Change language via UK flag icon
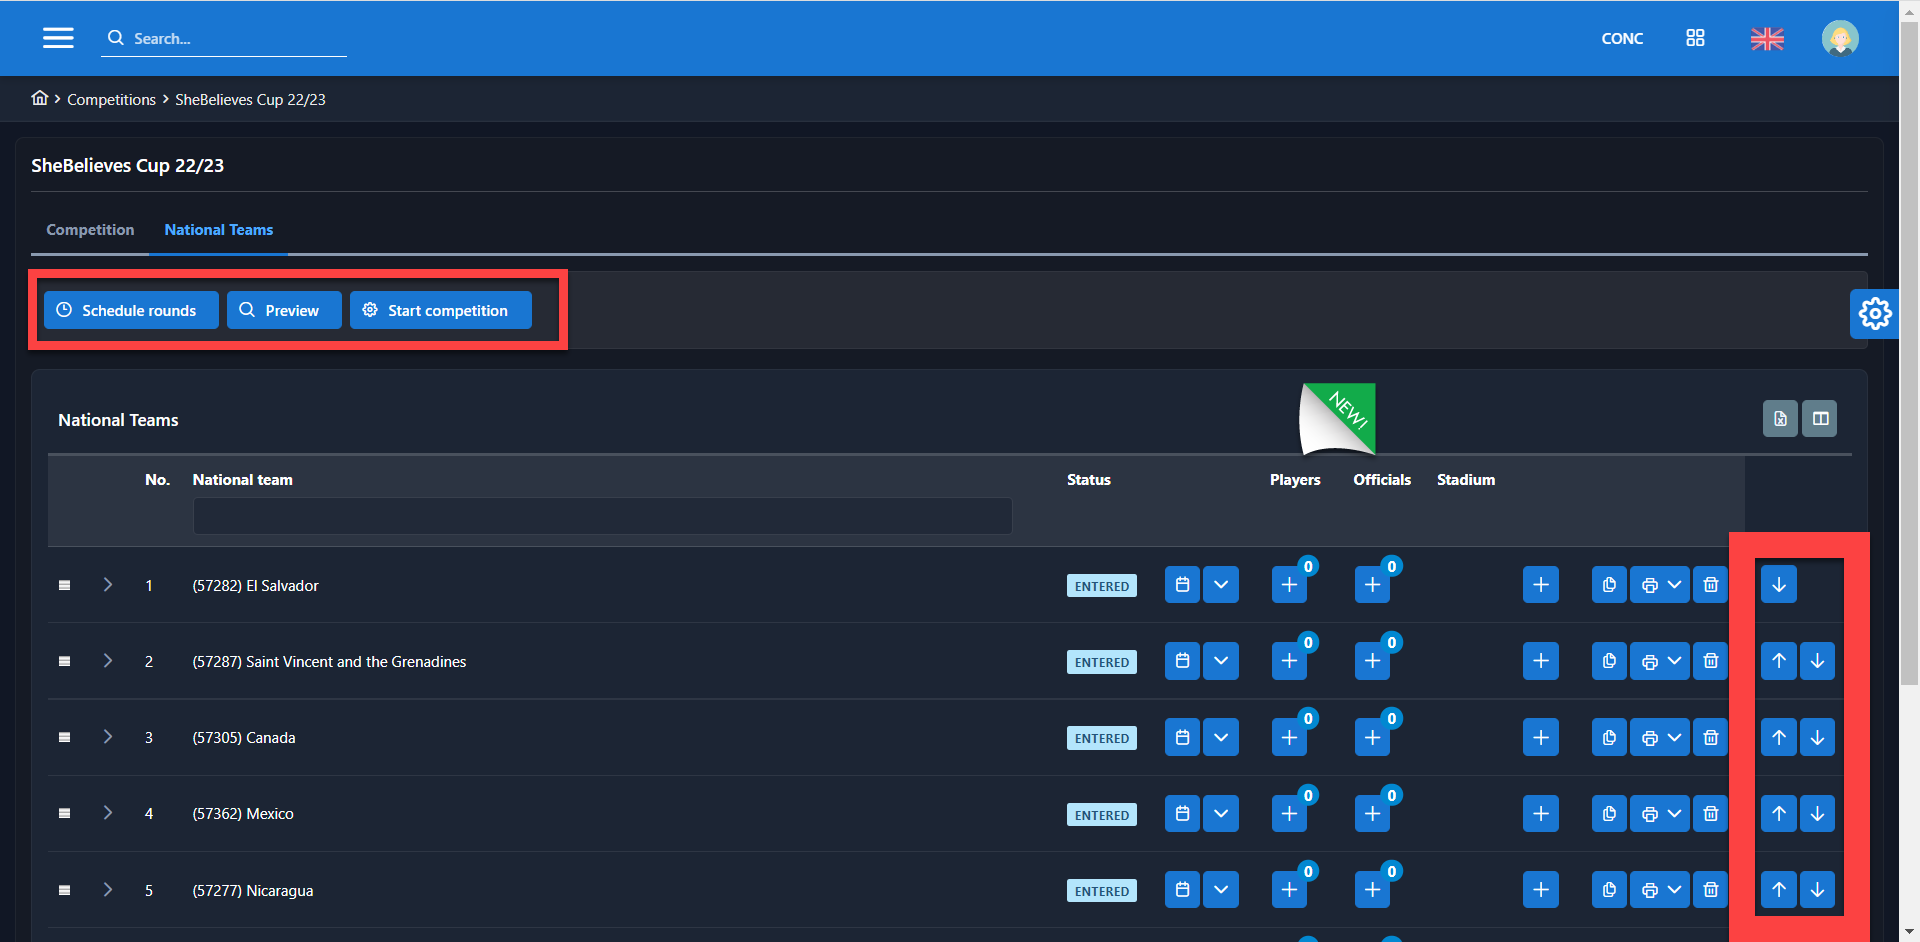 click(1767, 39)
